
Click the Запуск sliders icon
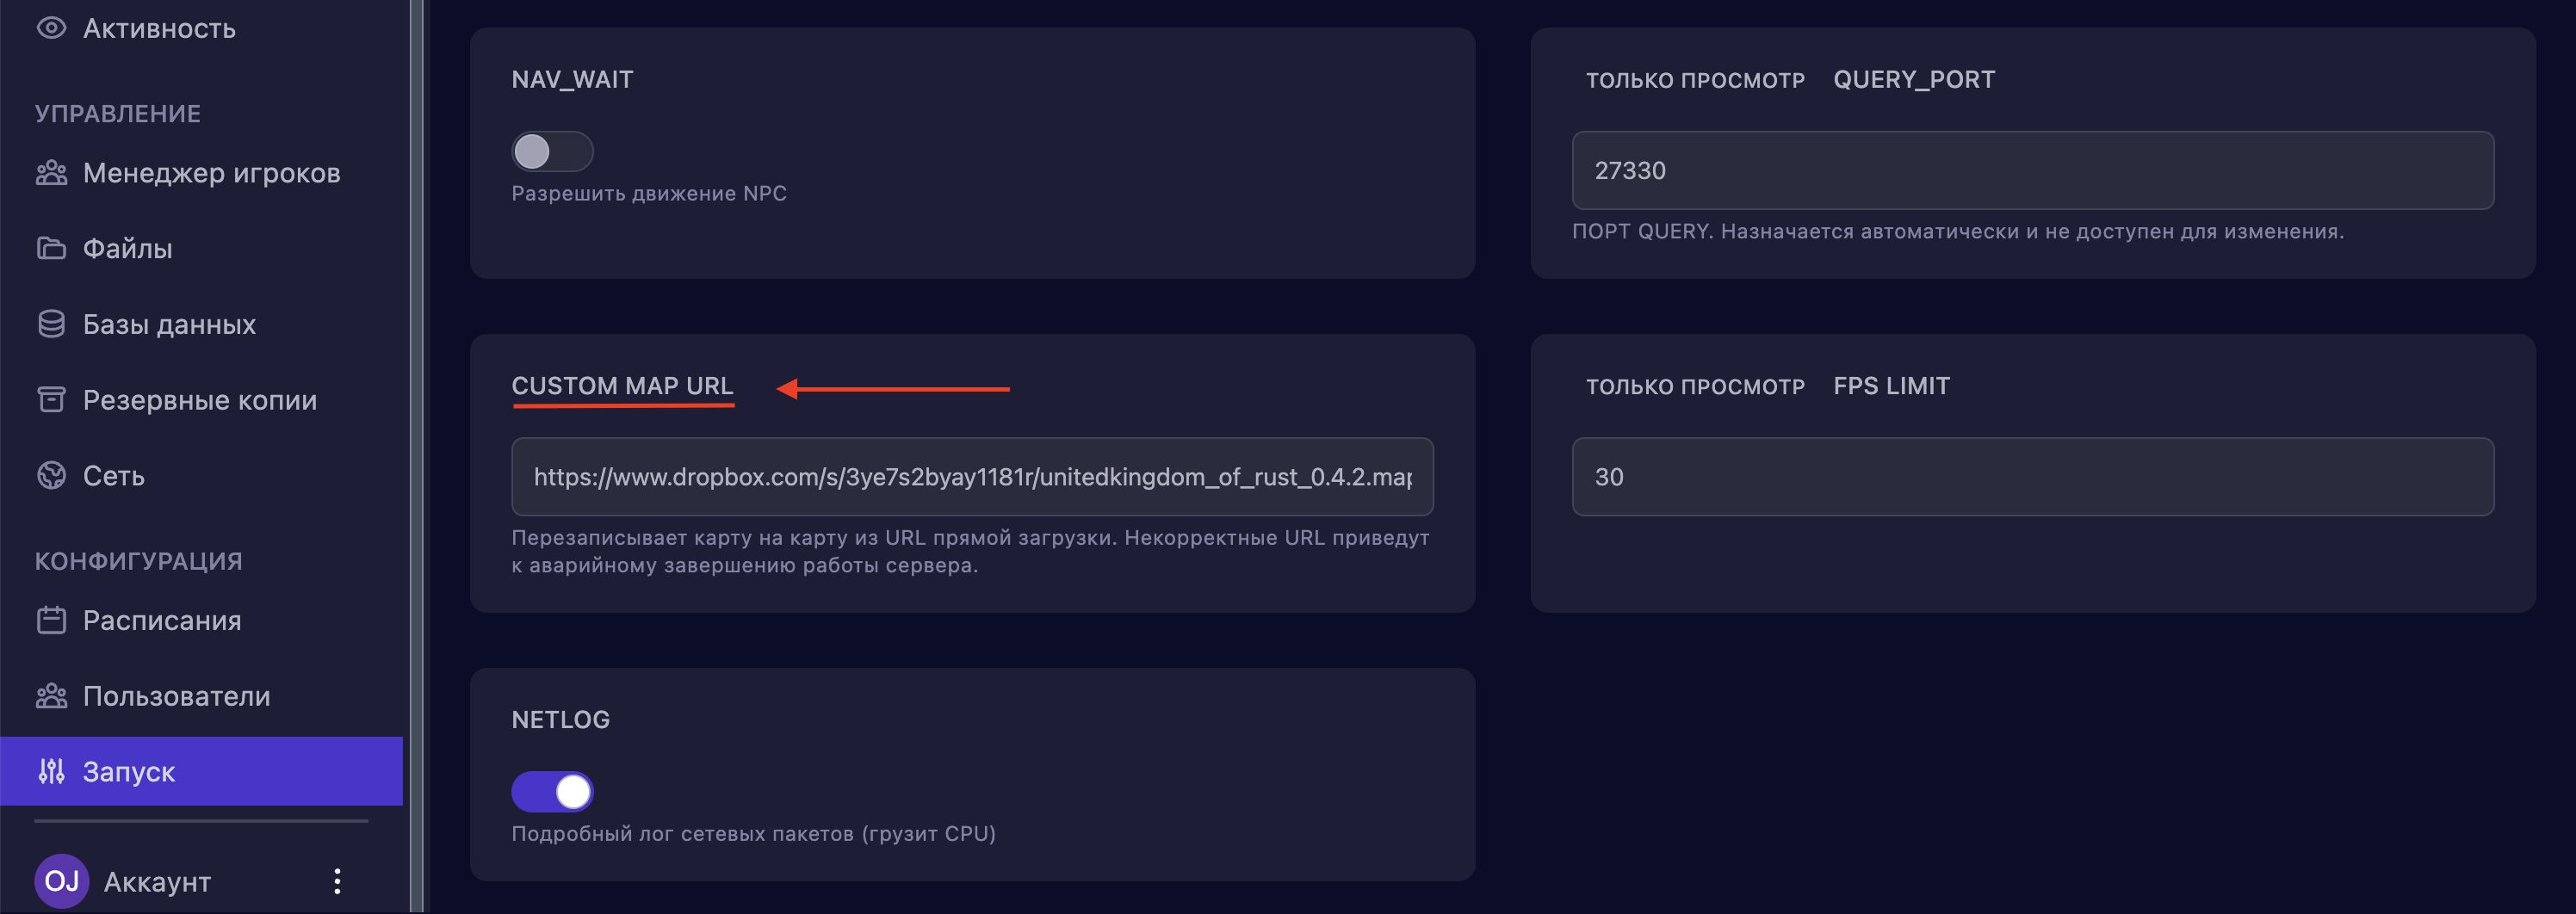tap(51, 771)
